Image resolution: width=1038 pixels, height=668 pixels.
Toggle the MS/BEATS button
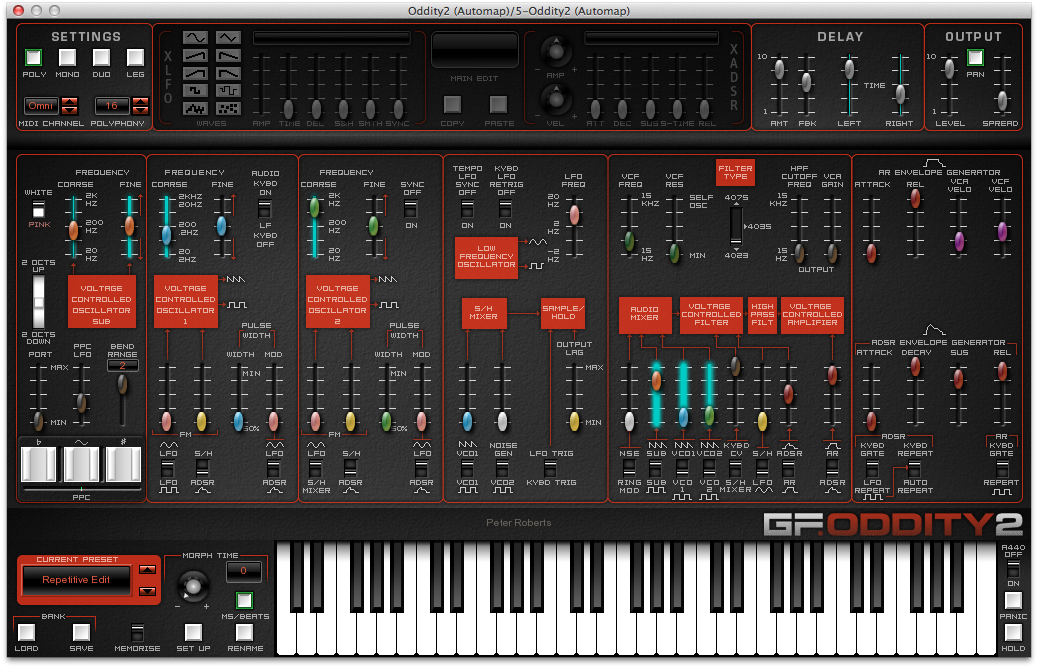244,600
